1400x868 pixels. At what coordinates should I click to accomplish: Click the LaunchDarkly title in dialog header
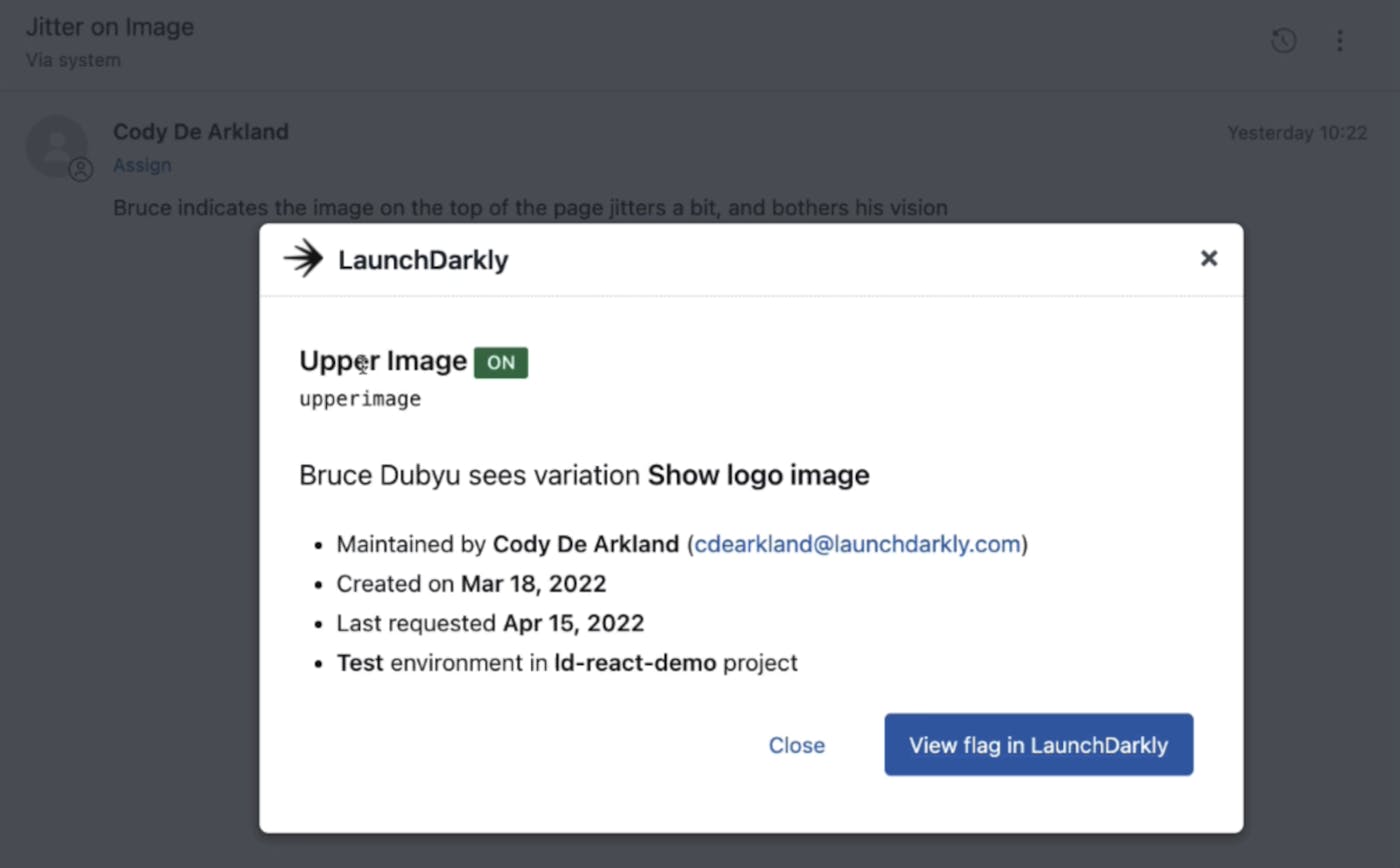(423, 261)
